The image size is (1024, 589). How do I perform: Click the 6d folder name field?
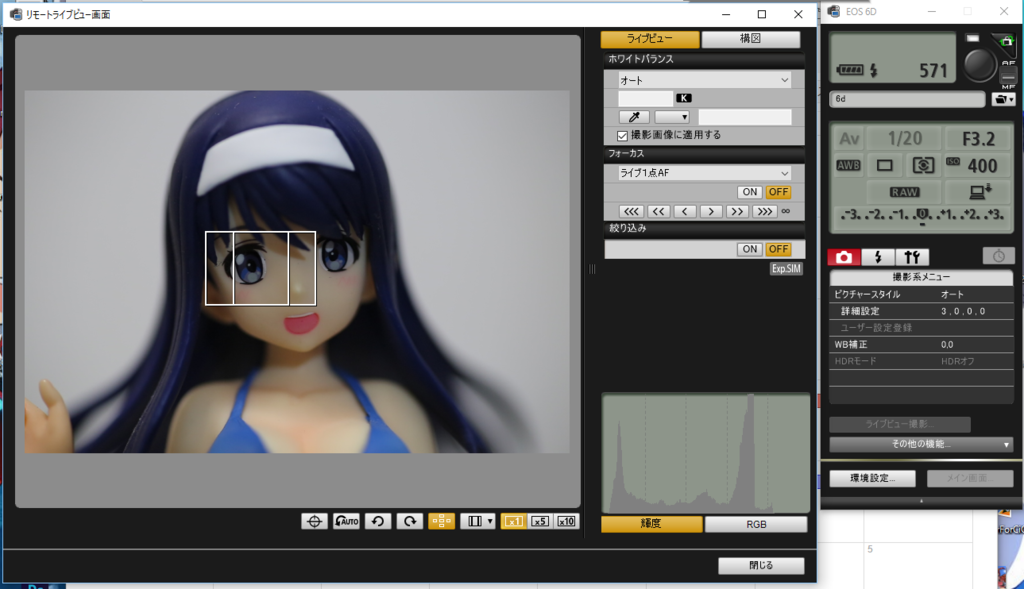907,99
